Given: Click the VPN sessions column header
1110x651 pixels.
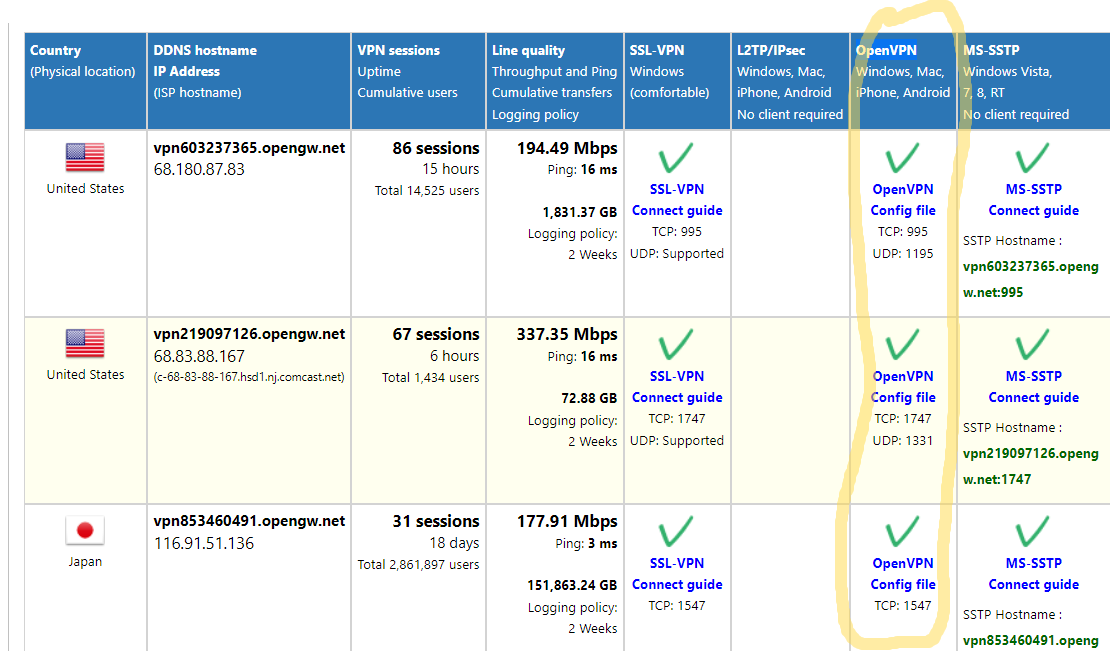Looking at the screenshot, I should [400, 50].
